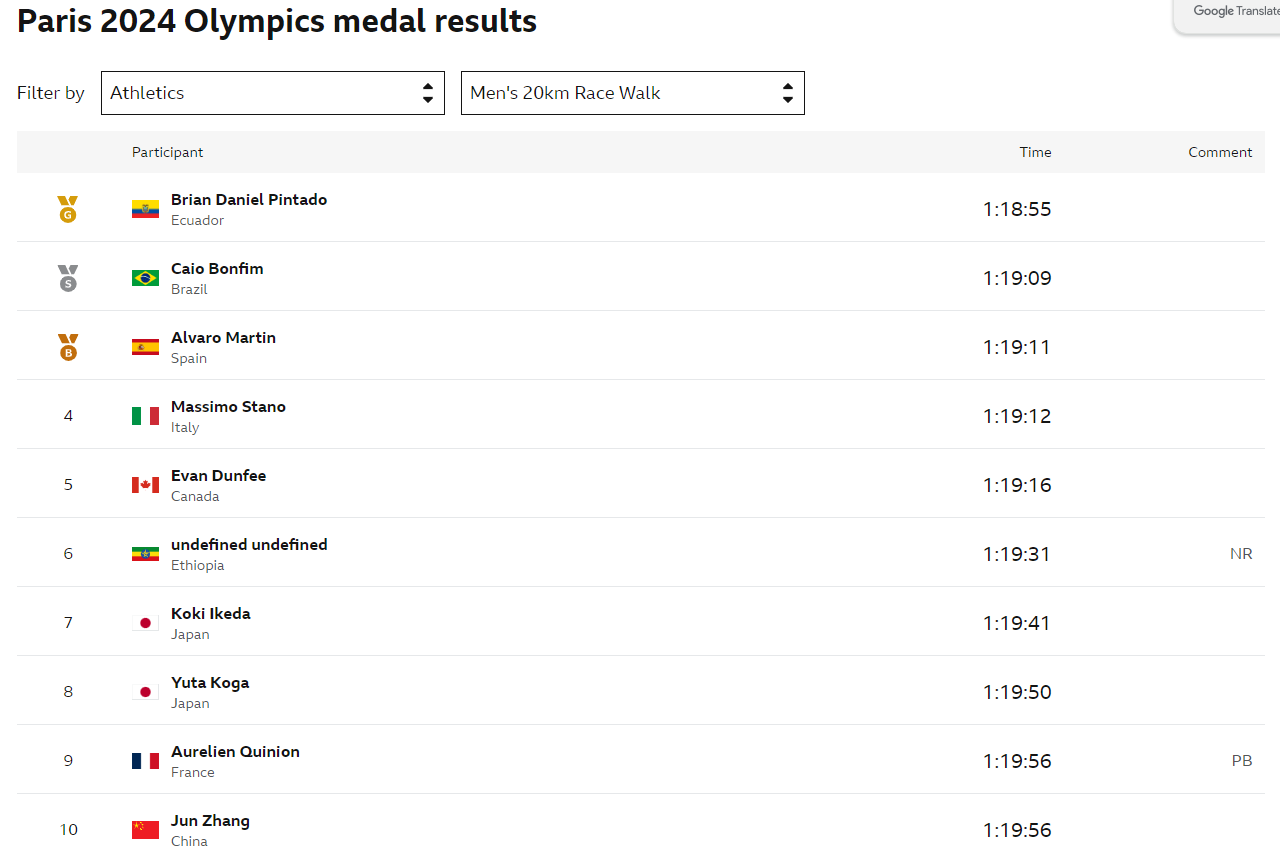
Task: Open the Men's 20km Race Walk event dropdown
Action: pyautogui.click(x=632, y=92)
